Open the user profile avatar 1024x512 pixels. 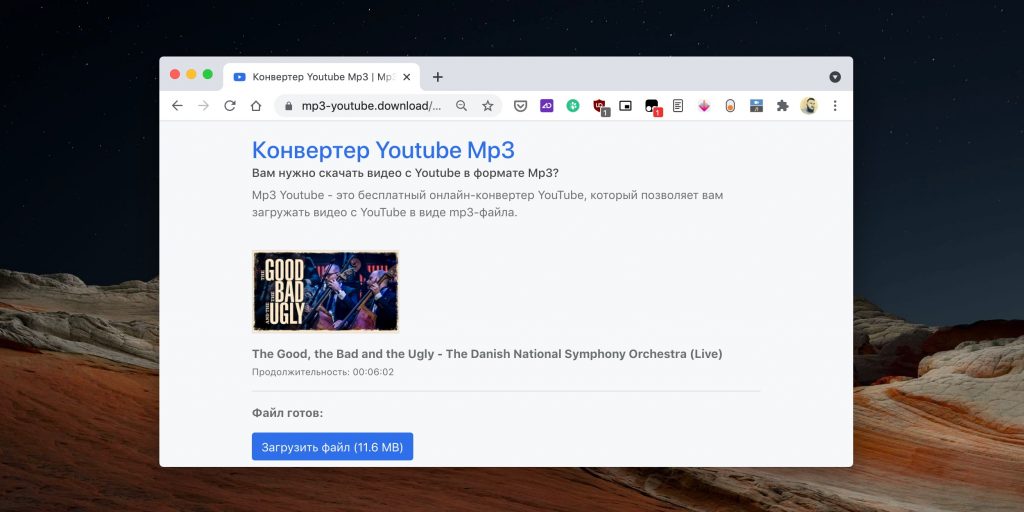tap(808, 106)
